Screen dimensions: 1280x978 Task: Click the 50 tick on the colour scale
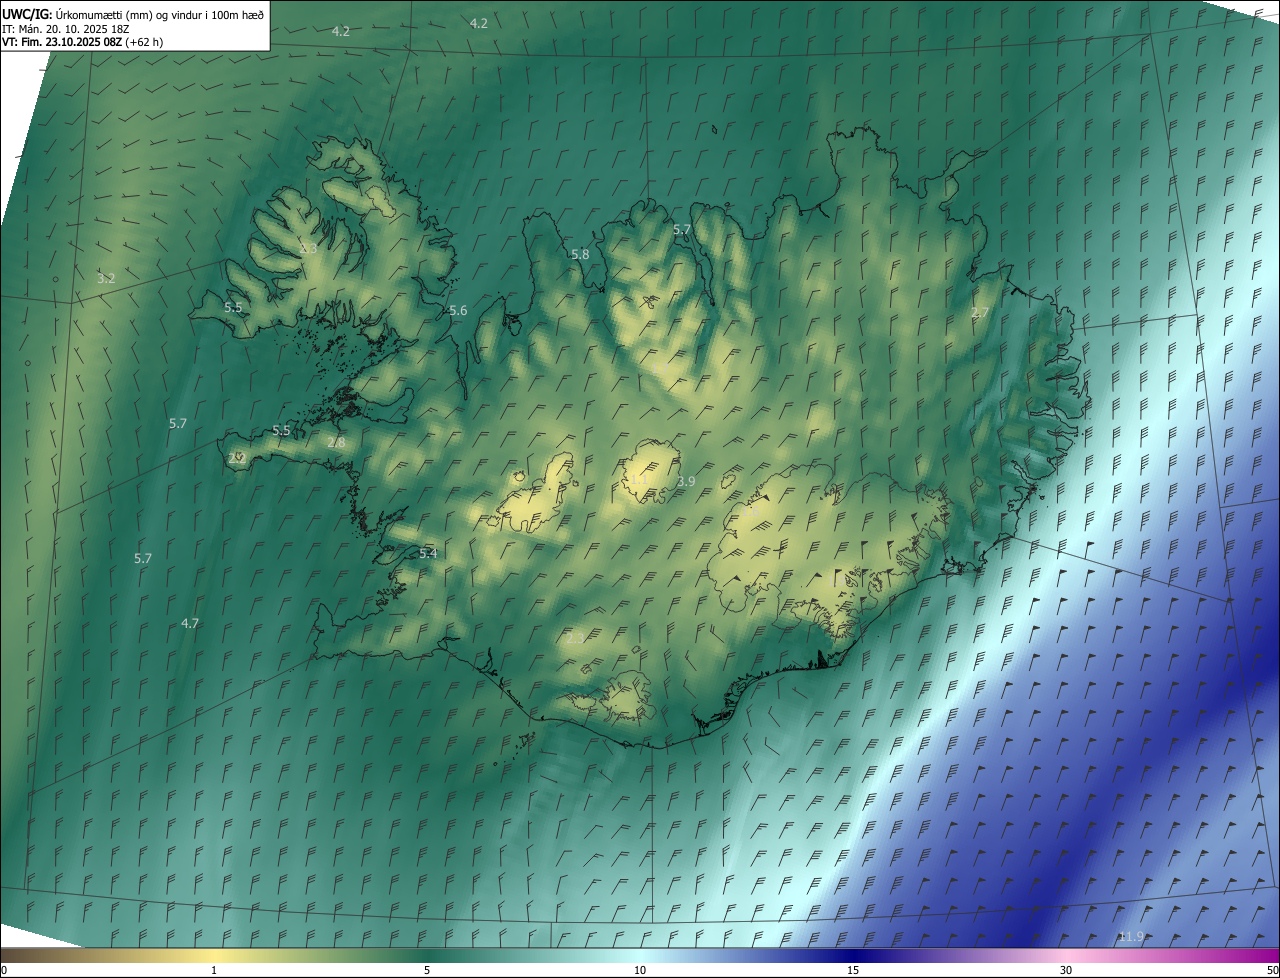coord(1272,971)
